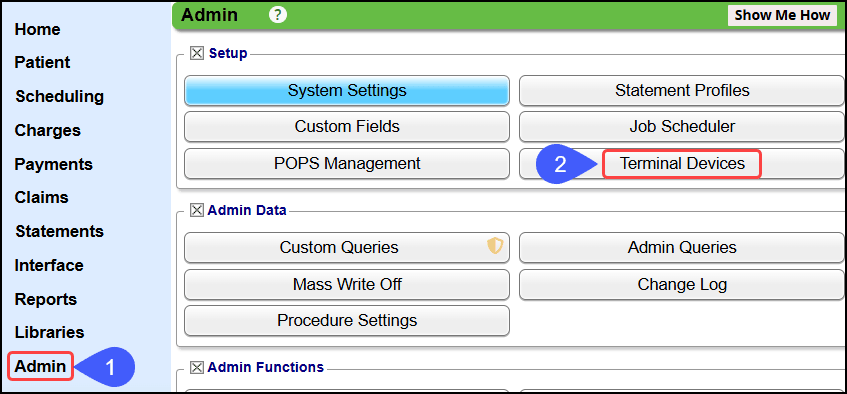Navigate to Claims
Screen dimensions: 847x394
(x=42, y=197)
